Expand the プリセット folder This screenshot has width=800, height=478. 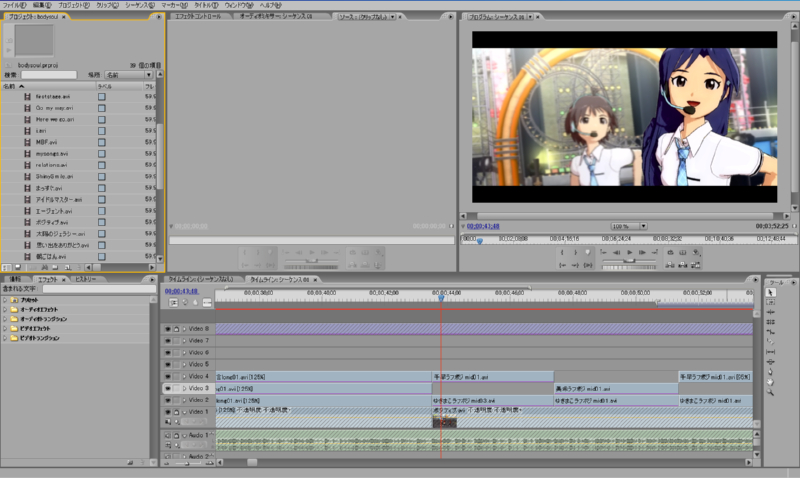point(5,300)
